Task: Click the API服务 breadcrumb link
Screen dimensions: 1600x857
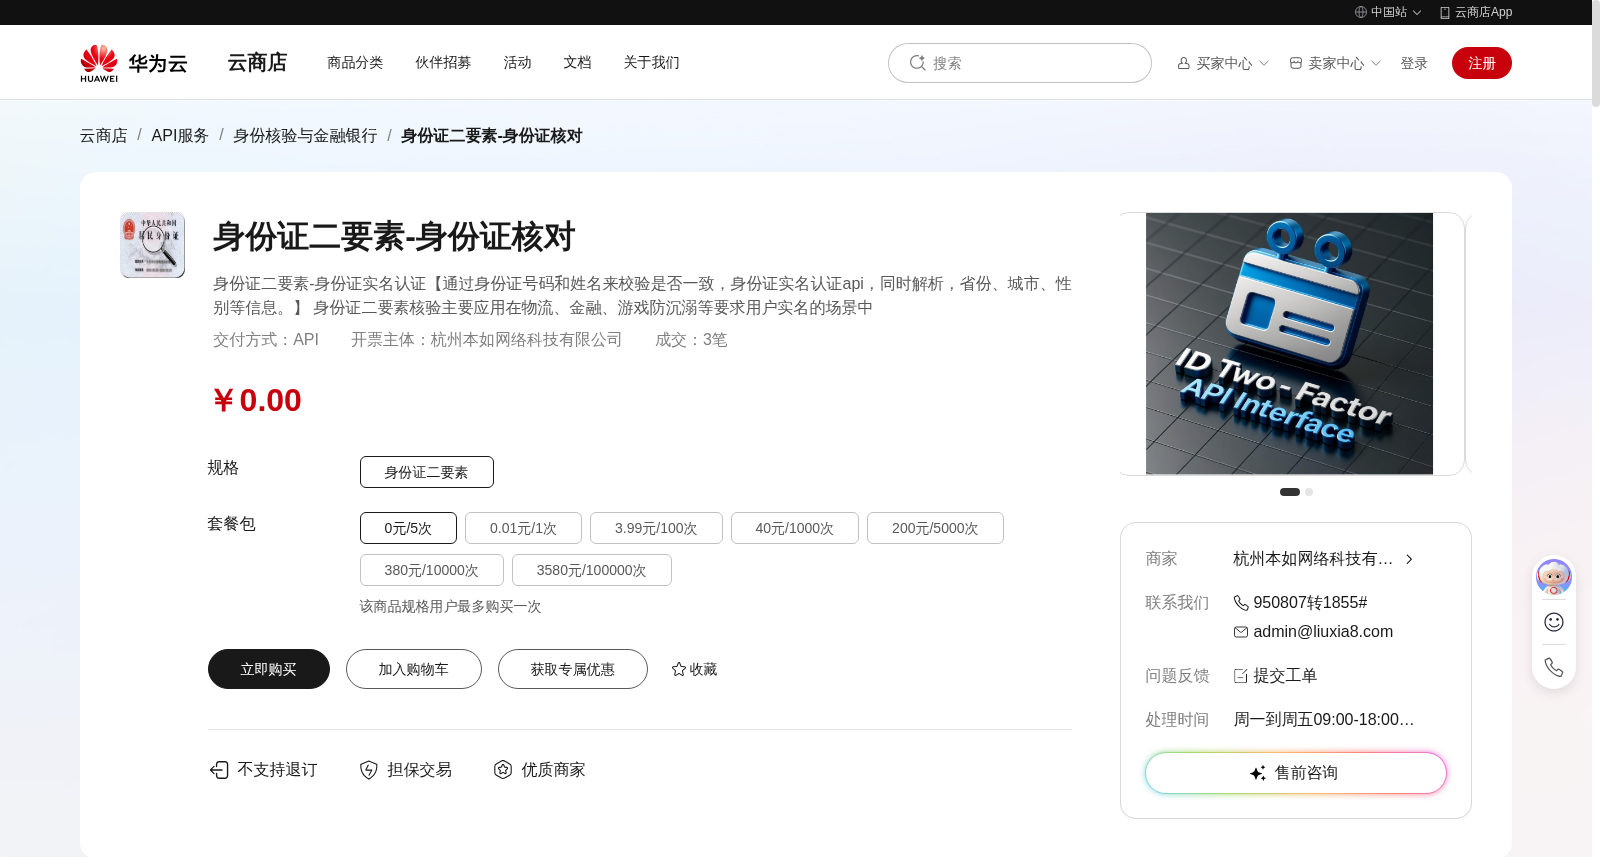Action: (x=180, y=135)
